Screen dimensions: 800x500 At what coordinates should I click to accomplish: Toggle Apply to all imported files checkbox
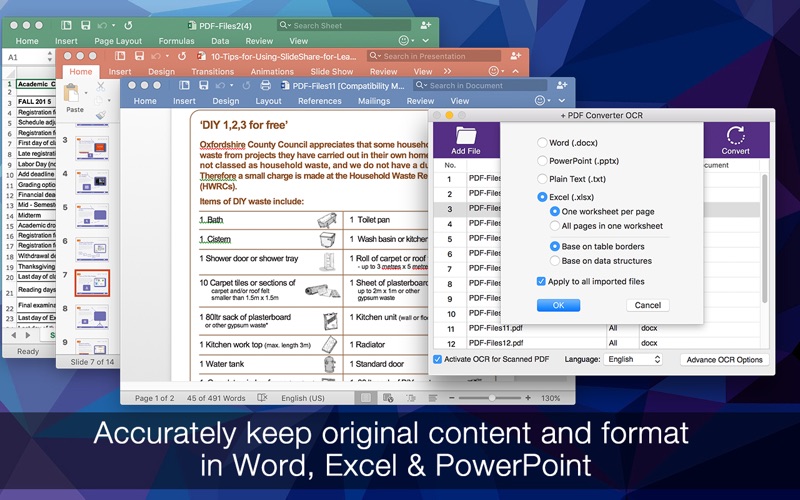[x=541, y=281]
